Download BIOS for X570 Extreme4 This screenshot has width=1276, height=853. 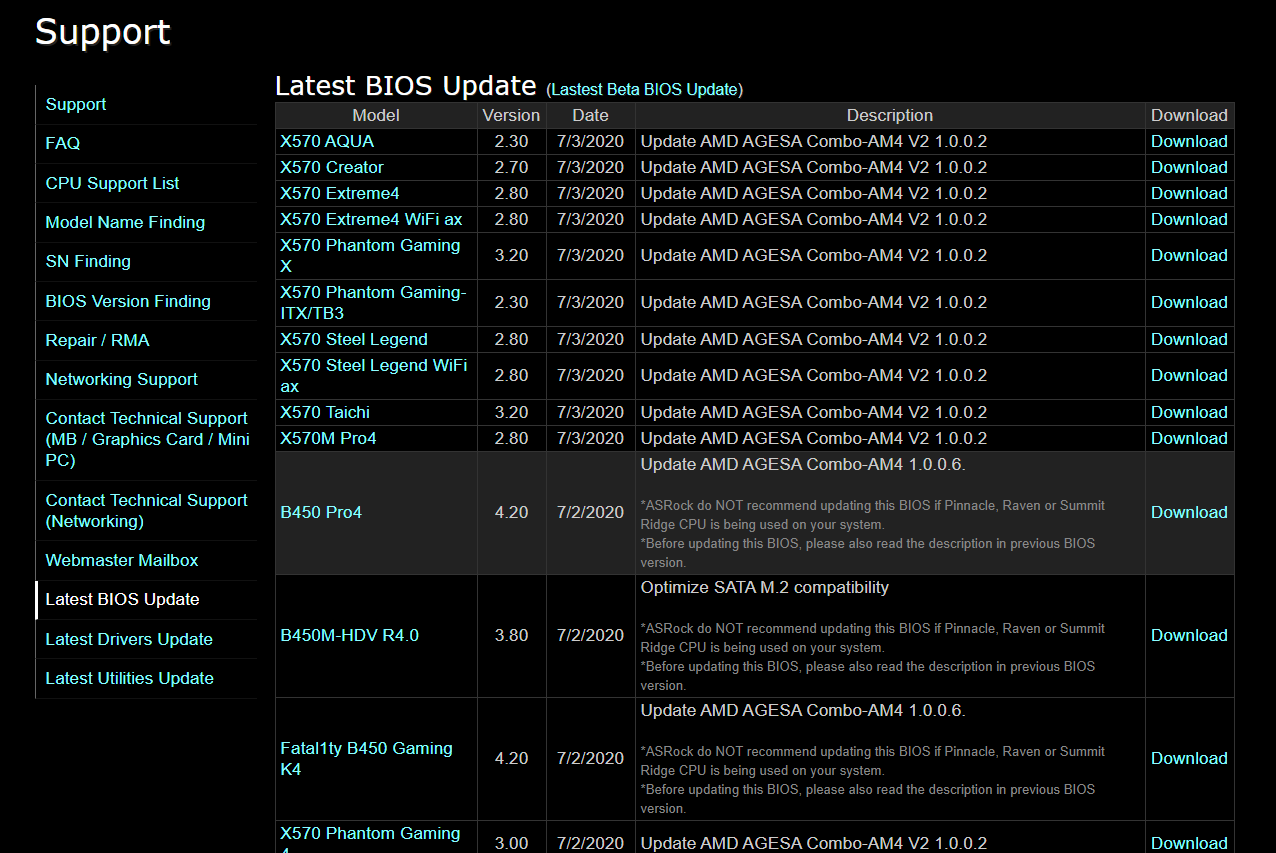[x=1189, y=193]
